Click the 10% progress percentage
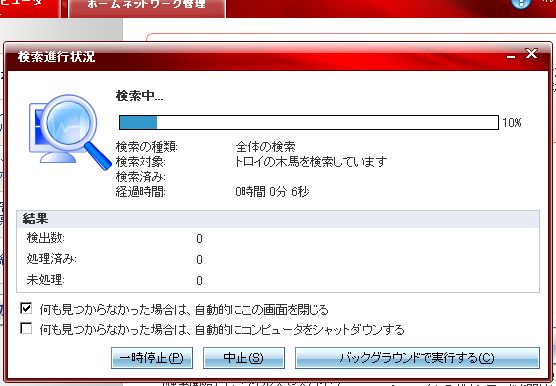This screenshot has height=386, width=556. point(512,123)
